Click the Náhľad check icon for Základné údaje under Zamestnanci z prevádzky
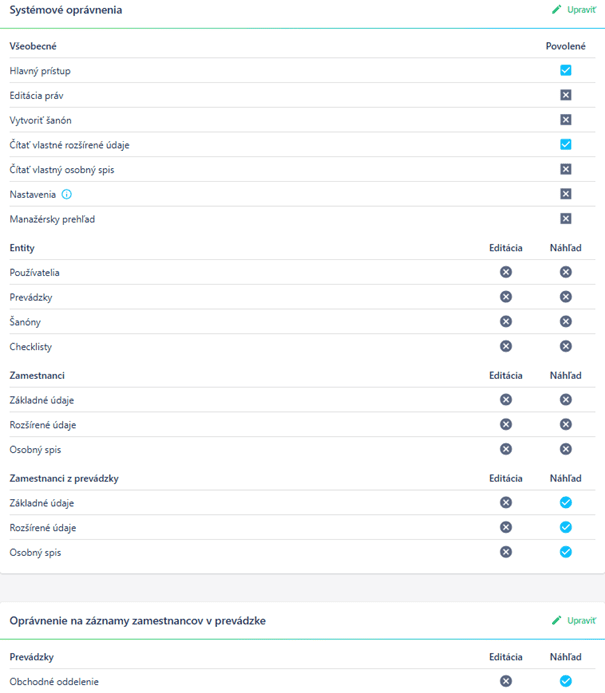Viewport: 605px width, 693px height. point(566,503)
